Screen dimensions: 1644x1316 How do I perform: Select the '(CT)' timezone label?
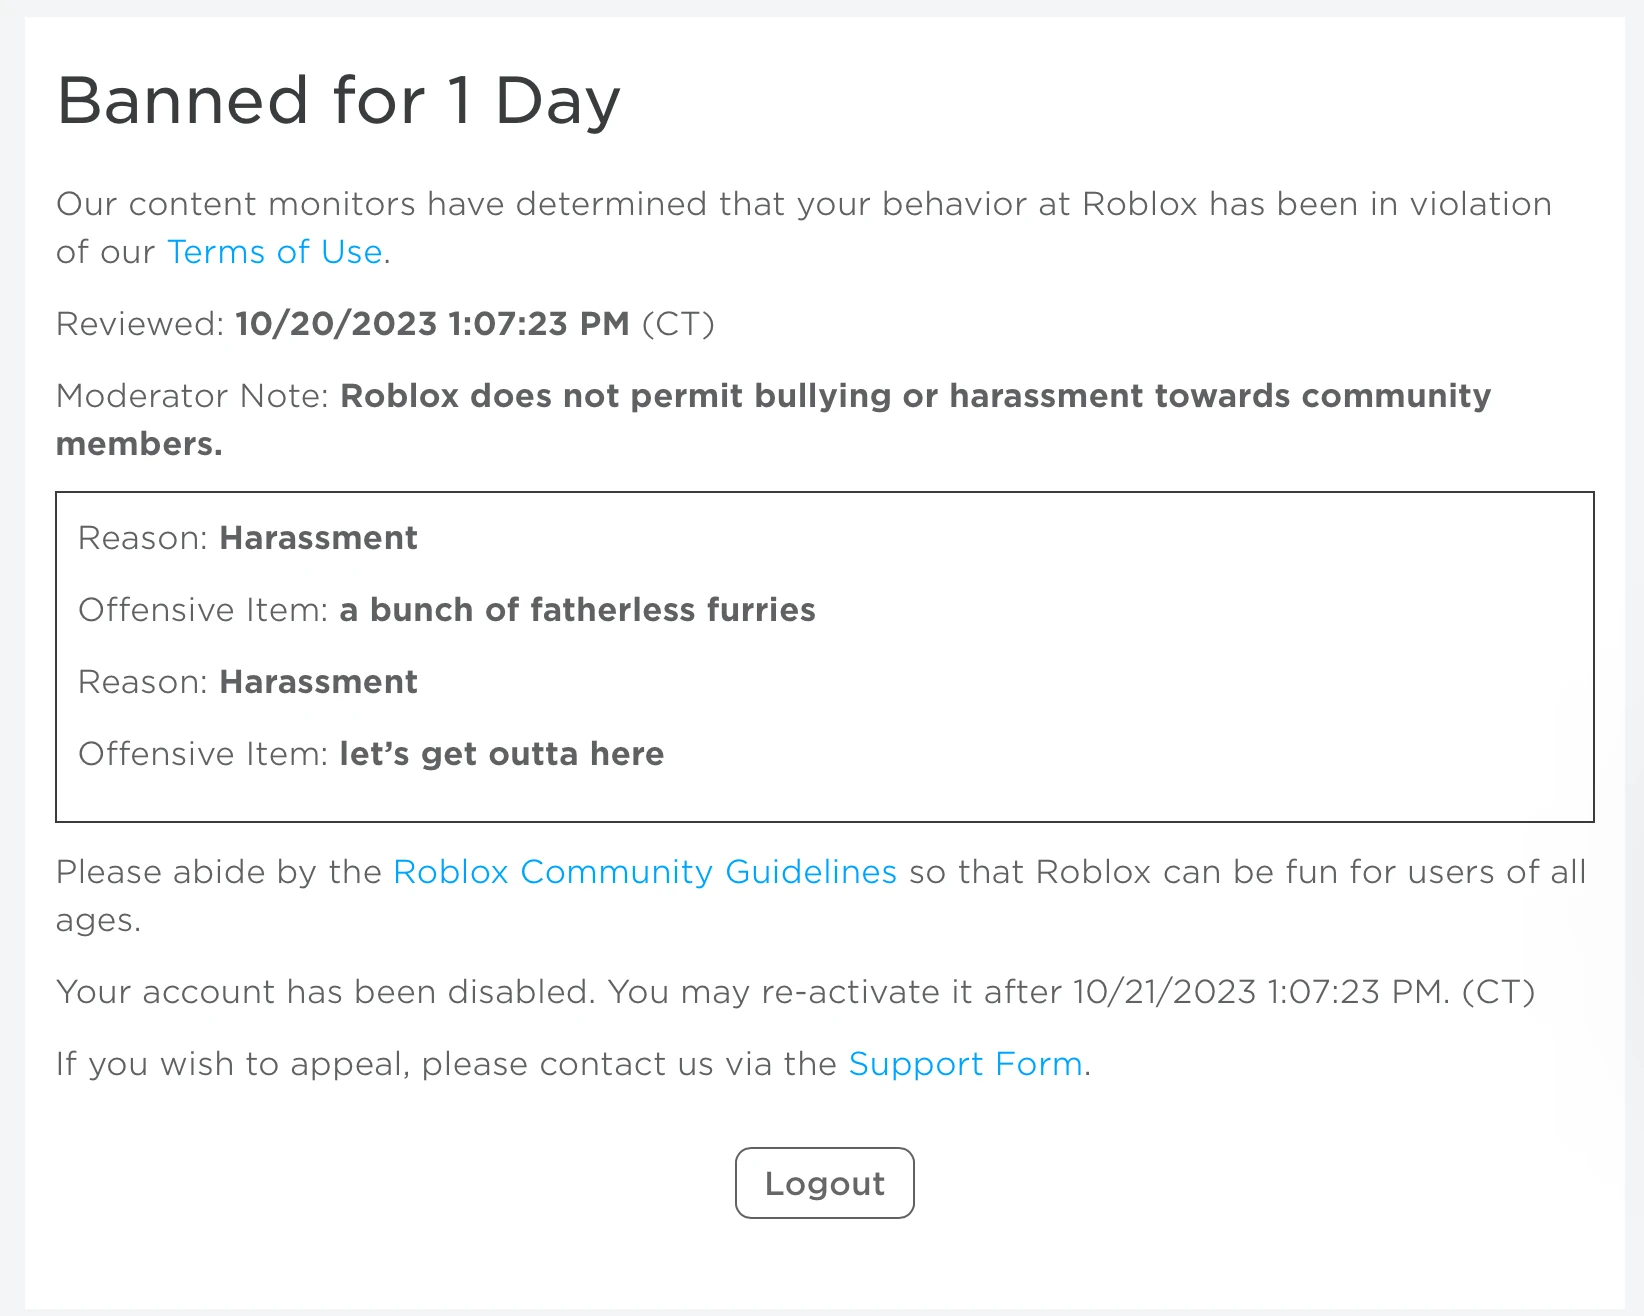click(x=682, y=323)
